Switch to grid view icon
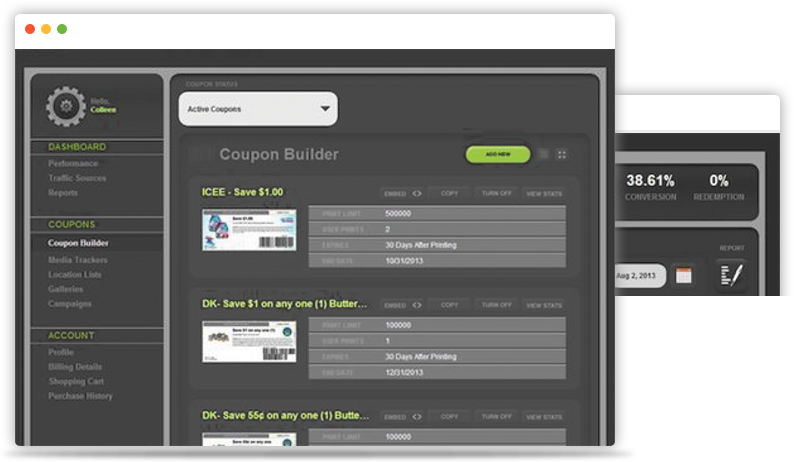This screenshot has width=794, height=462. click(x=562, y=154)
